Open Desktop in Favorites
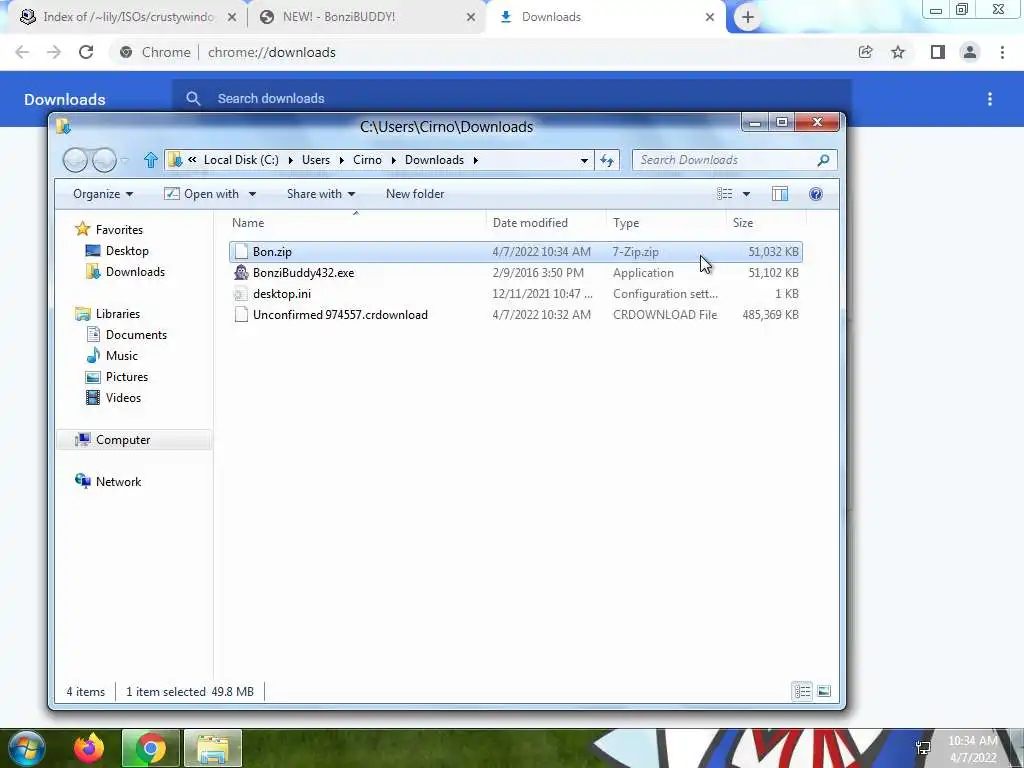 (117, 251)
